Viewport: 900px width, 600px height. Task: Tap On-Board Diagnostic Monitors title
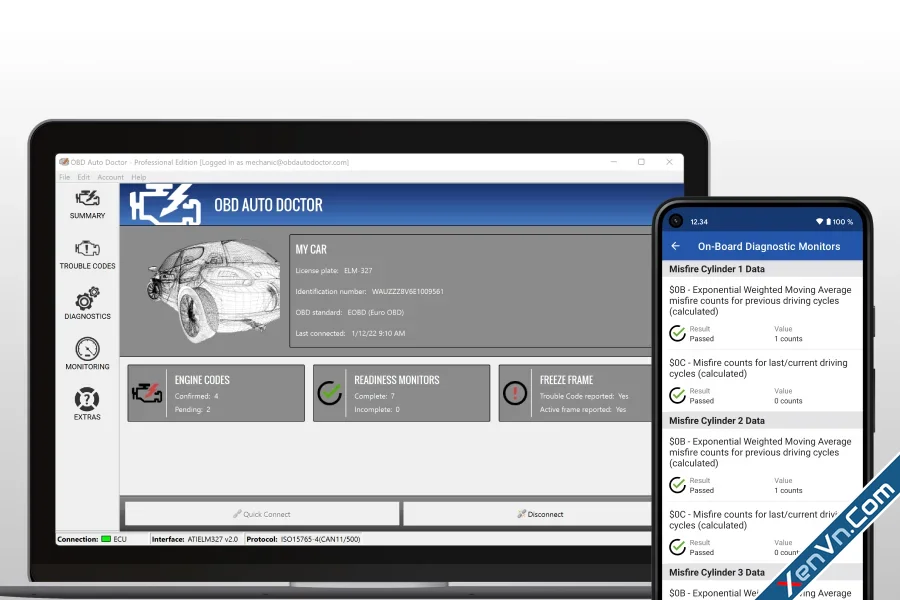pyautogui.click(x=769, y=246)
